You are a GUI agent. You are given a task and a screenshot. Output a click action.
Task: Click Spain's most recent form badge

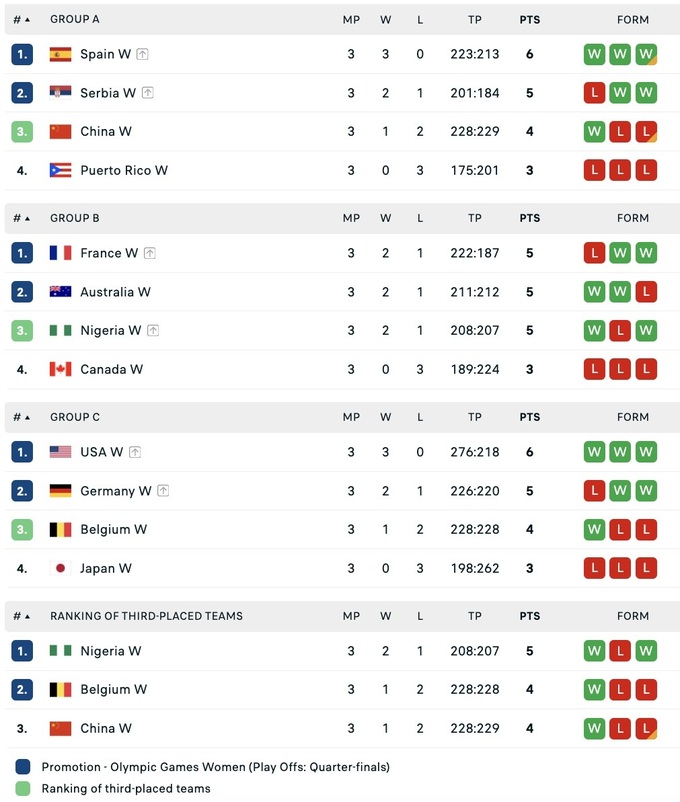tap(646, 54)
